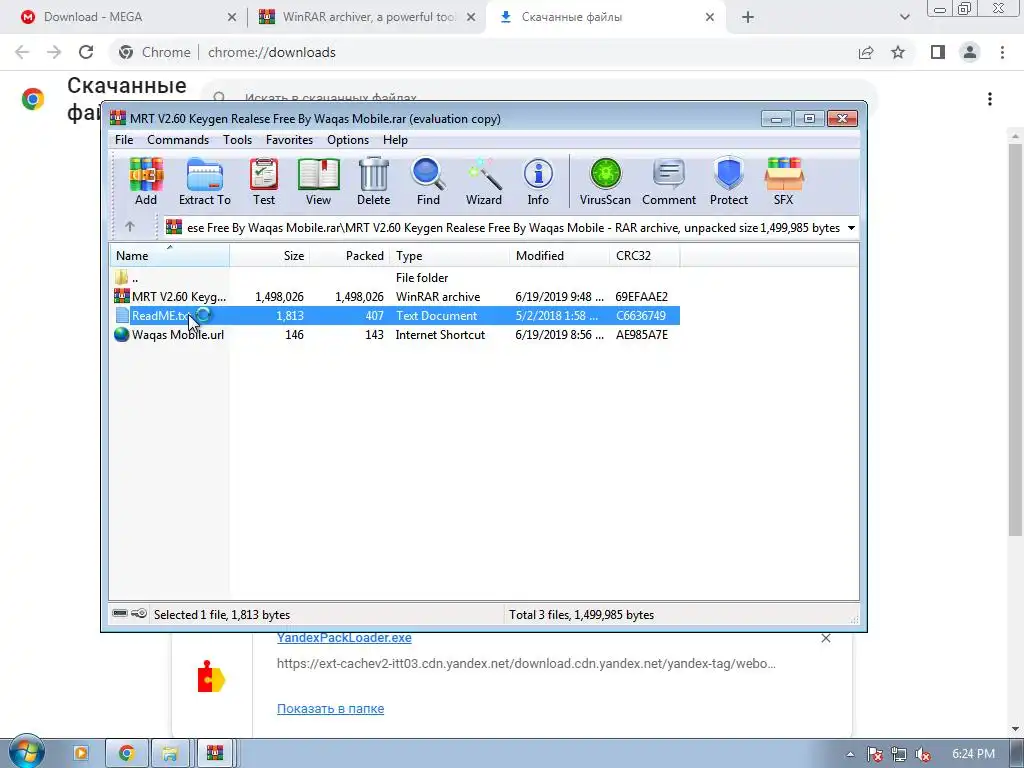Show hidden tray icons arrow
1024x768 pixels.
(850, 755)
